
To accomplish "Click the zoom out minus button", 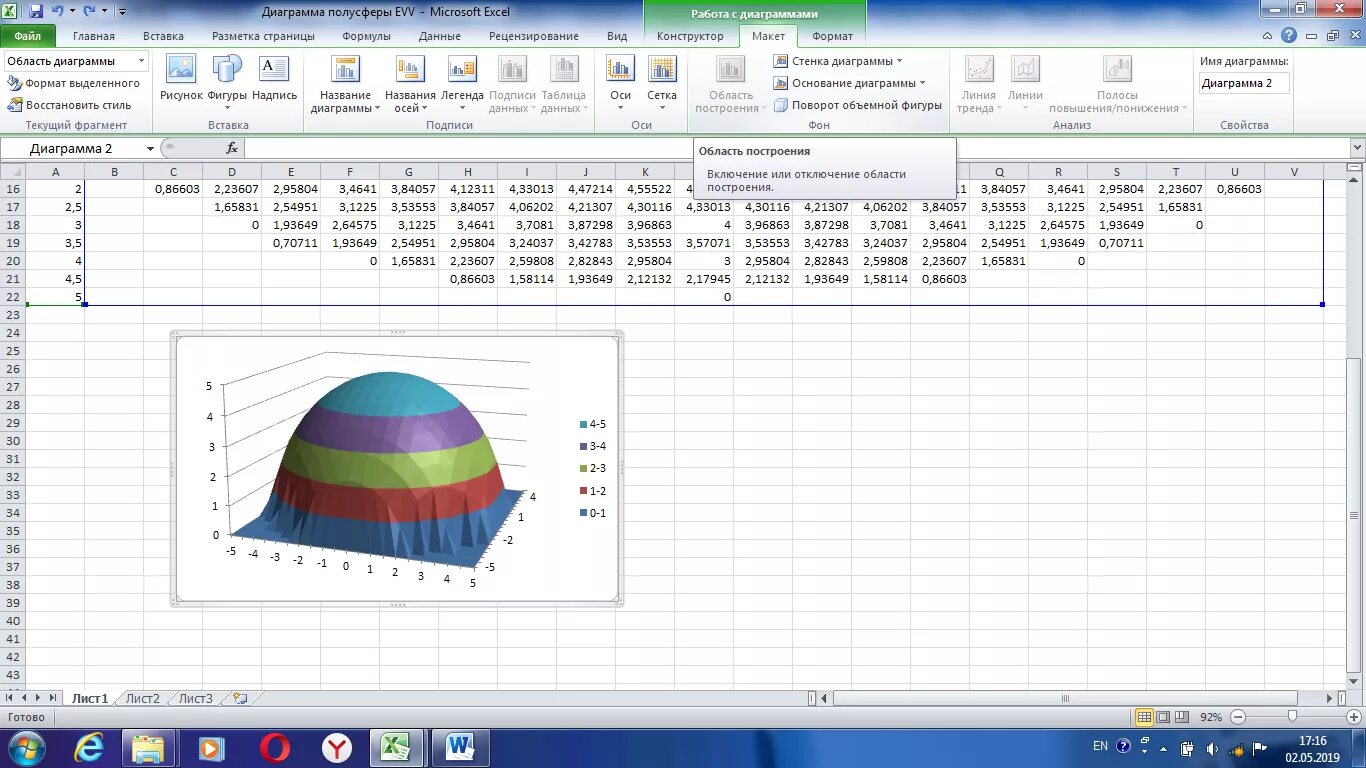I will point(1238,717).
